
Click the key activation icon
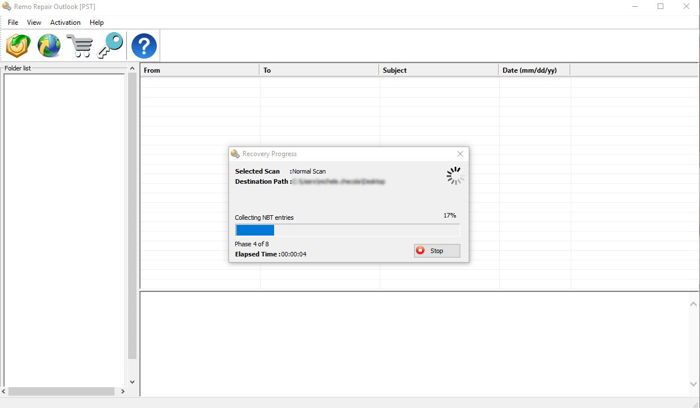click(110, 45)
